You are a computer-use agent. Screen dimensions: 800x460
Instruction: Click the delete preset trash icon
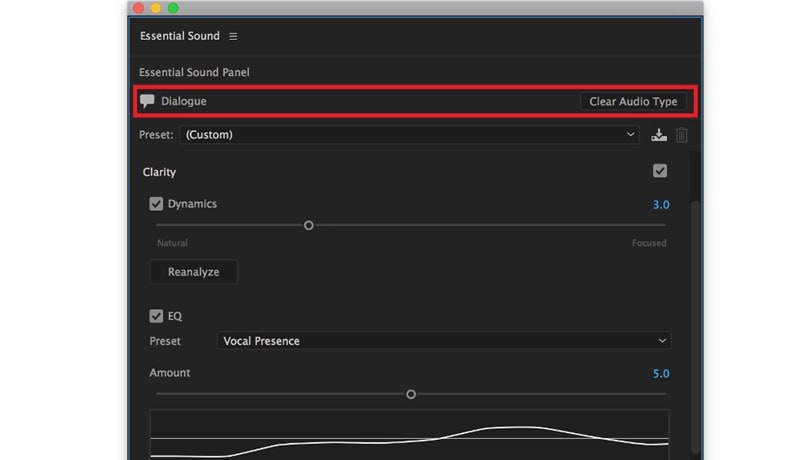pos(682,135)
